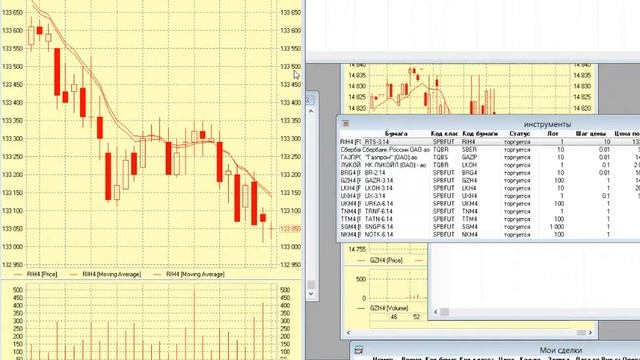The height and width of the screenshot is (360, 640).
Task: Click up arrow of RIH4 chart vertical scrollbar
Action: [x=311, y=111]
